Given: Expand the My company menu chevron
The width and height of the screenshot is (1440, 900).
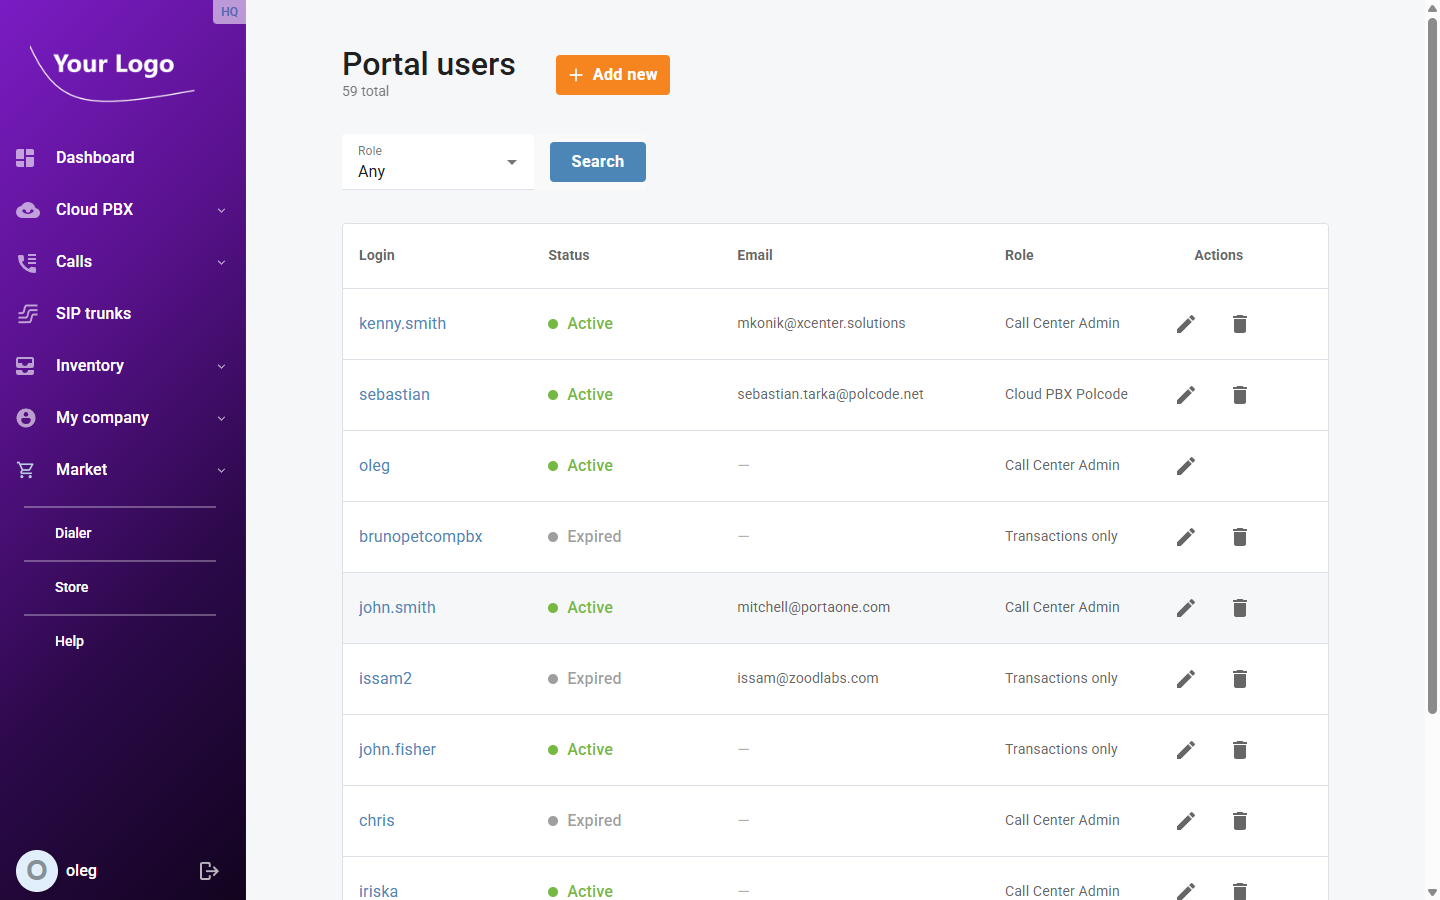Looking at the screenshot, I should click(220, 417).
